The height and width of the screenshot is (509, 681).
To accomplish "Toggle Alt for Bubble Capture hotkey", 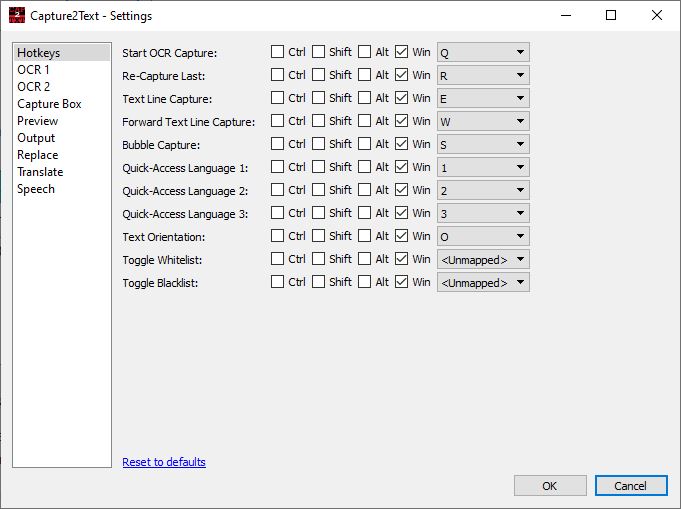I will 365,144.
